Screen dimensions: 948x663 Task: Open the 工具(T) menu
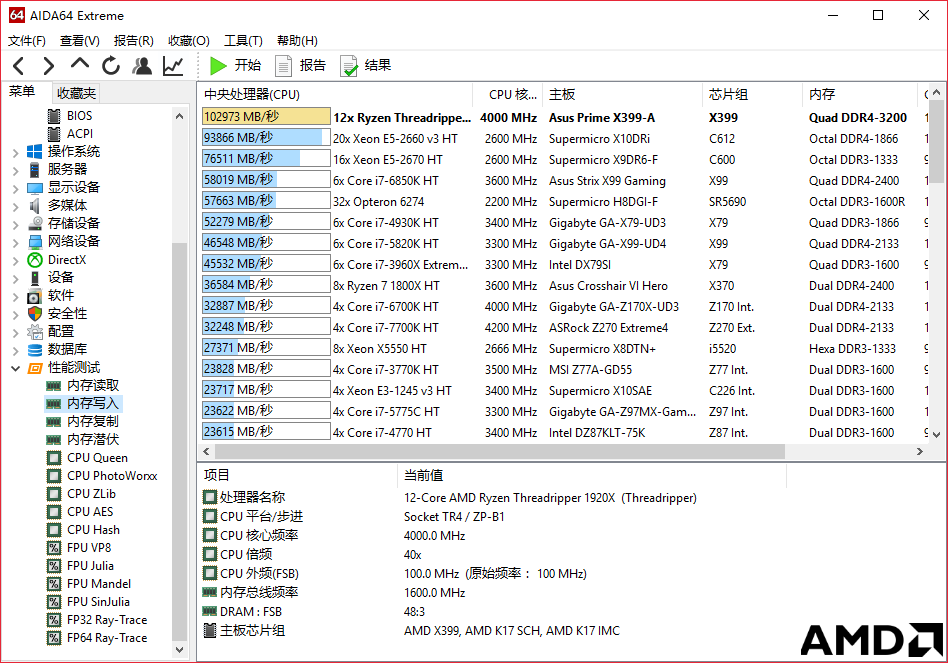(x=243, y=40)
